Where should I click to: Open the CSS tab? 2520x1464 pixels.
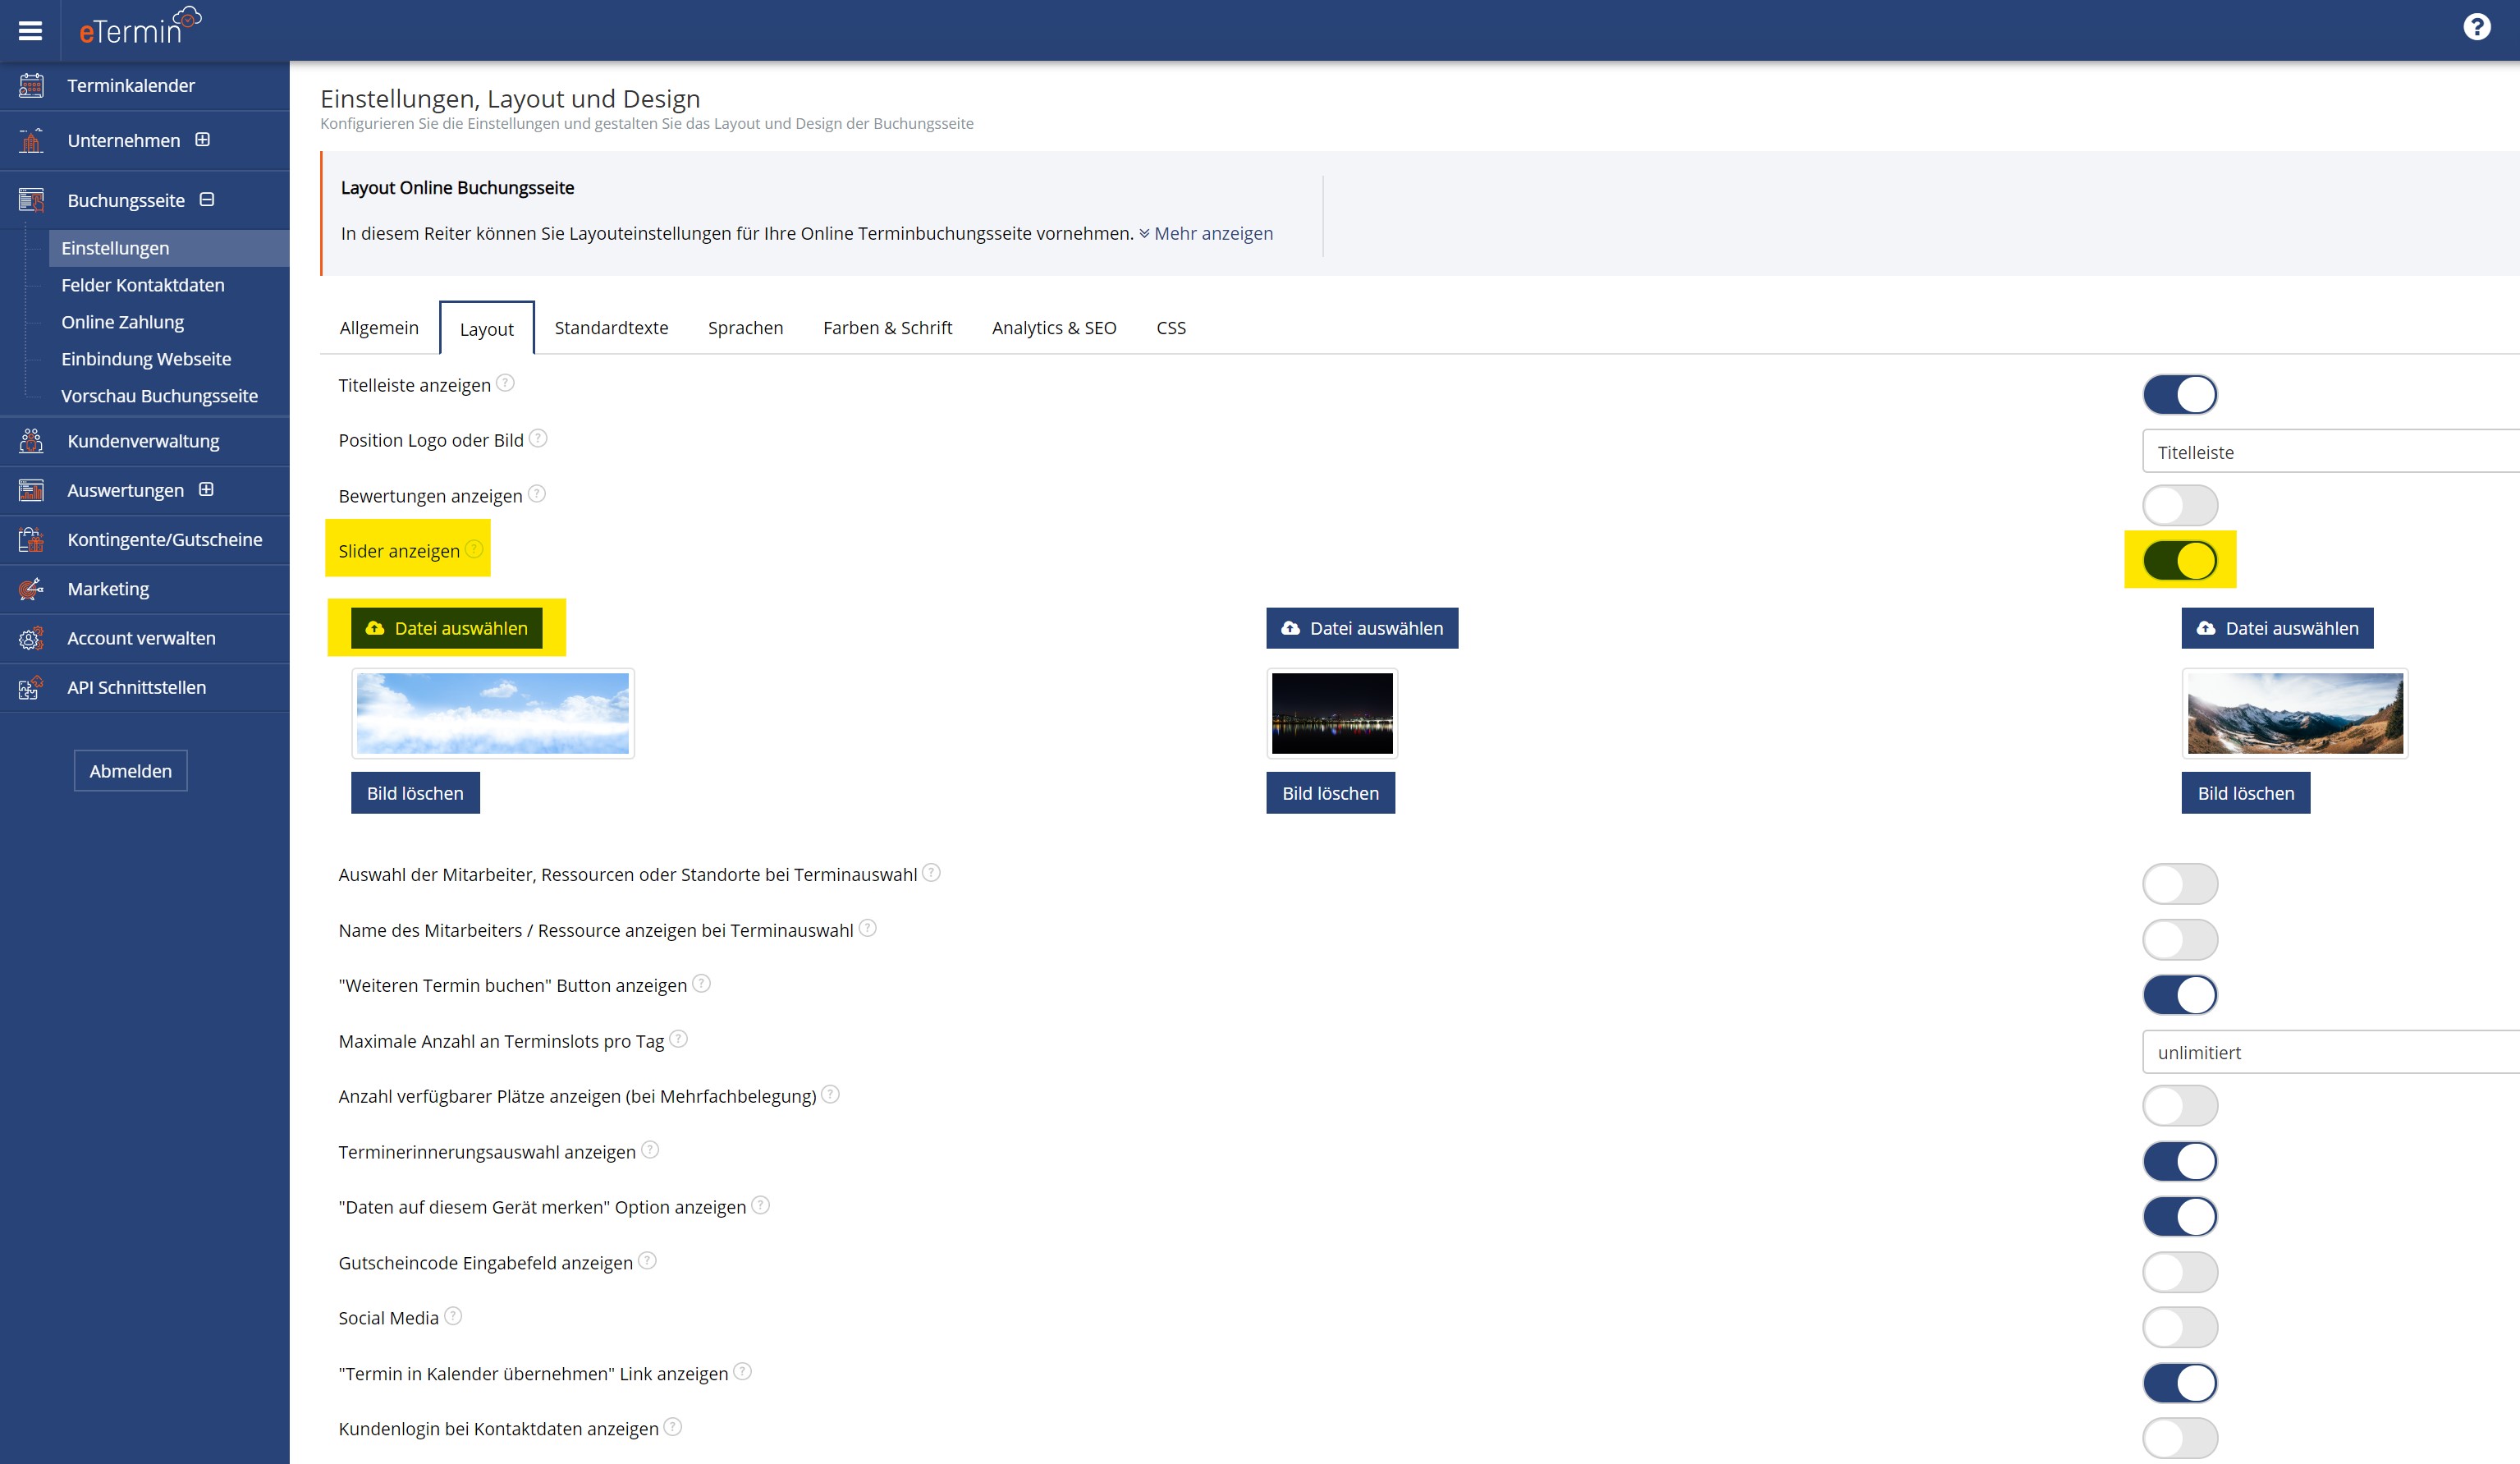click(x=1171, y=328)
